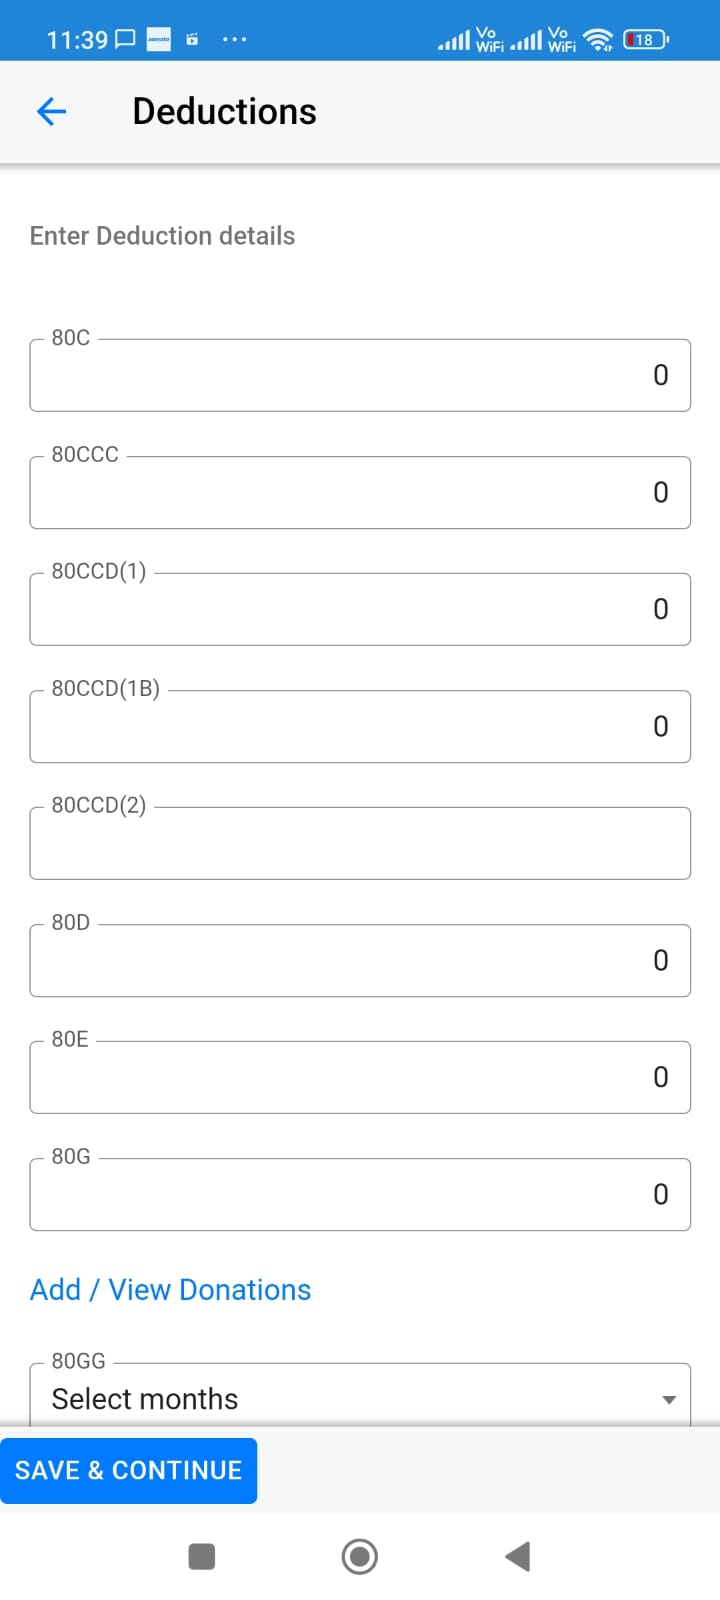Click the 80G donation amount field
This screenshot has width=720, height=1600.
coord(360,1194)
